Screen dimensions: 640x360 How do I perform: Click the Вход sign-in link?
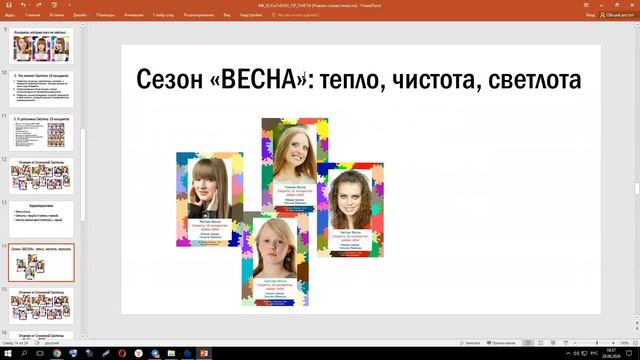click(x=590, y=15)
